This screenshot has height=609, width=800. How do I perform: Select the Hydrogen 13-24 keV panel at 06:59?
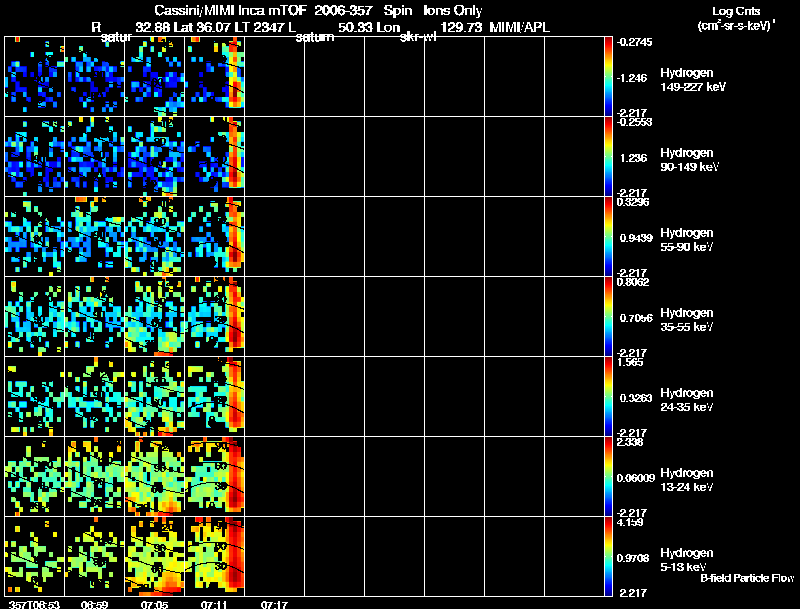click(x=94, y=476)
